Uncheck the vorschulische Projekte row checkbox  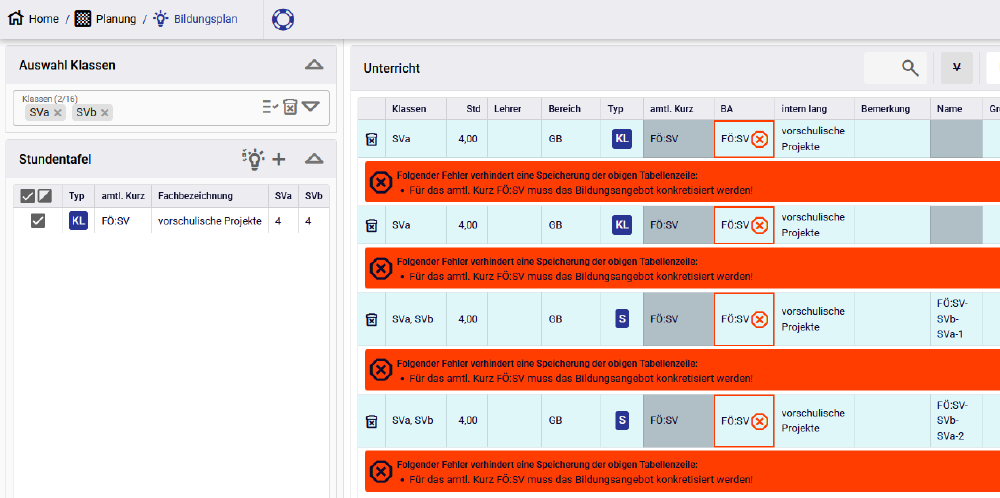pyautogui.click(x=38, y=221)
